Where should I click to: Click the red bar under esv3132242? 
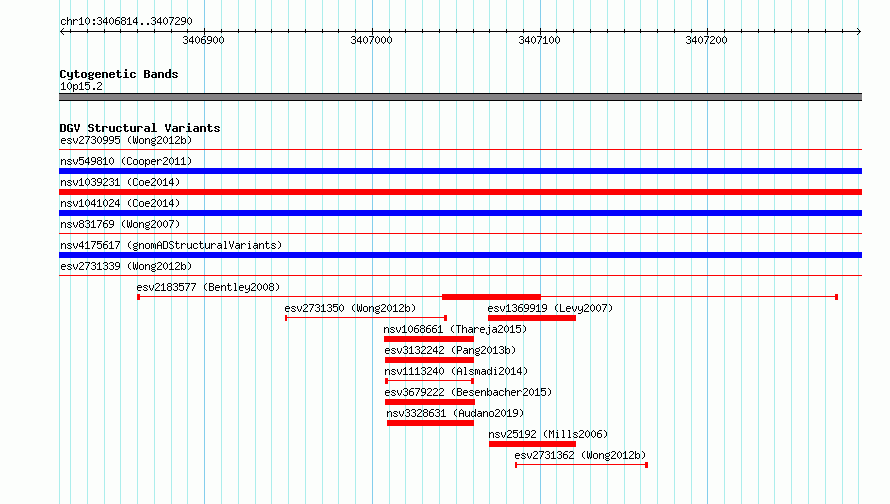point(429,360)
